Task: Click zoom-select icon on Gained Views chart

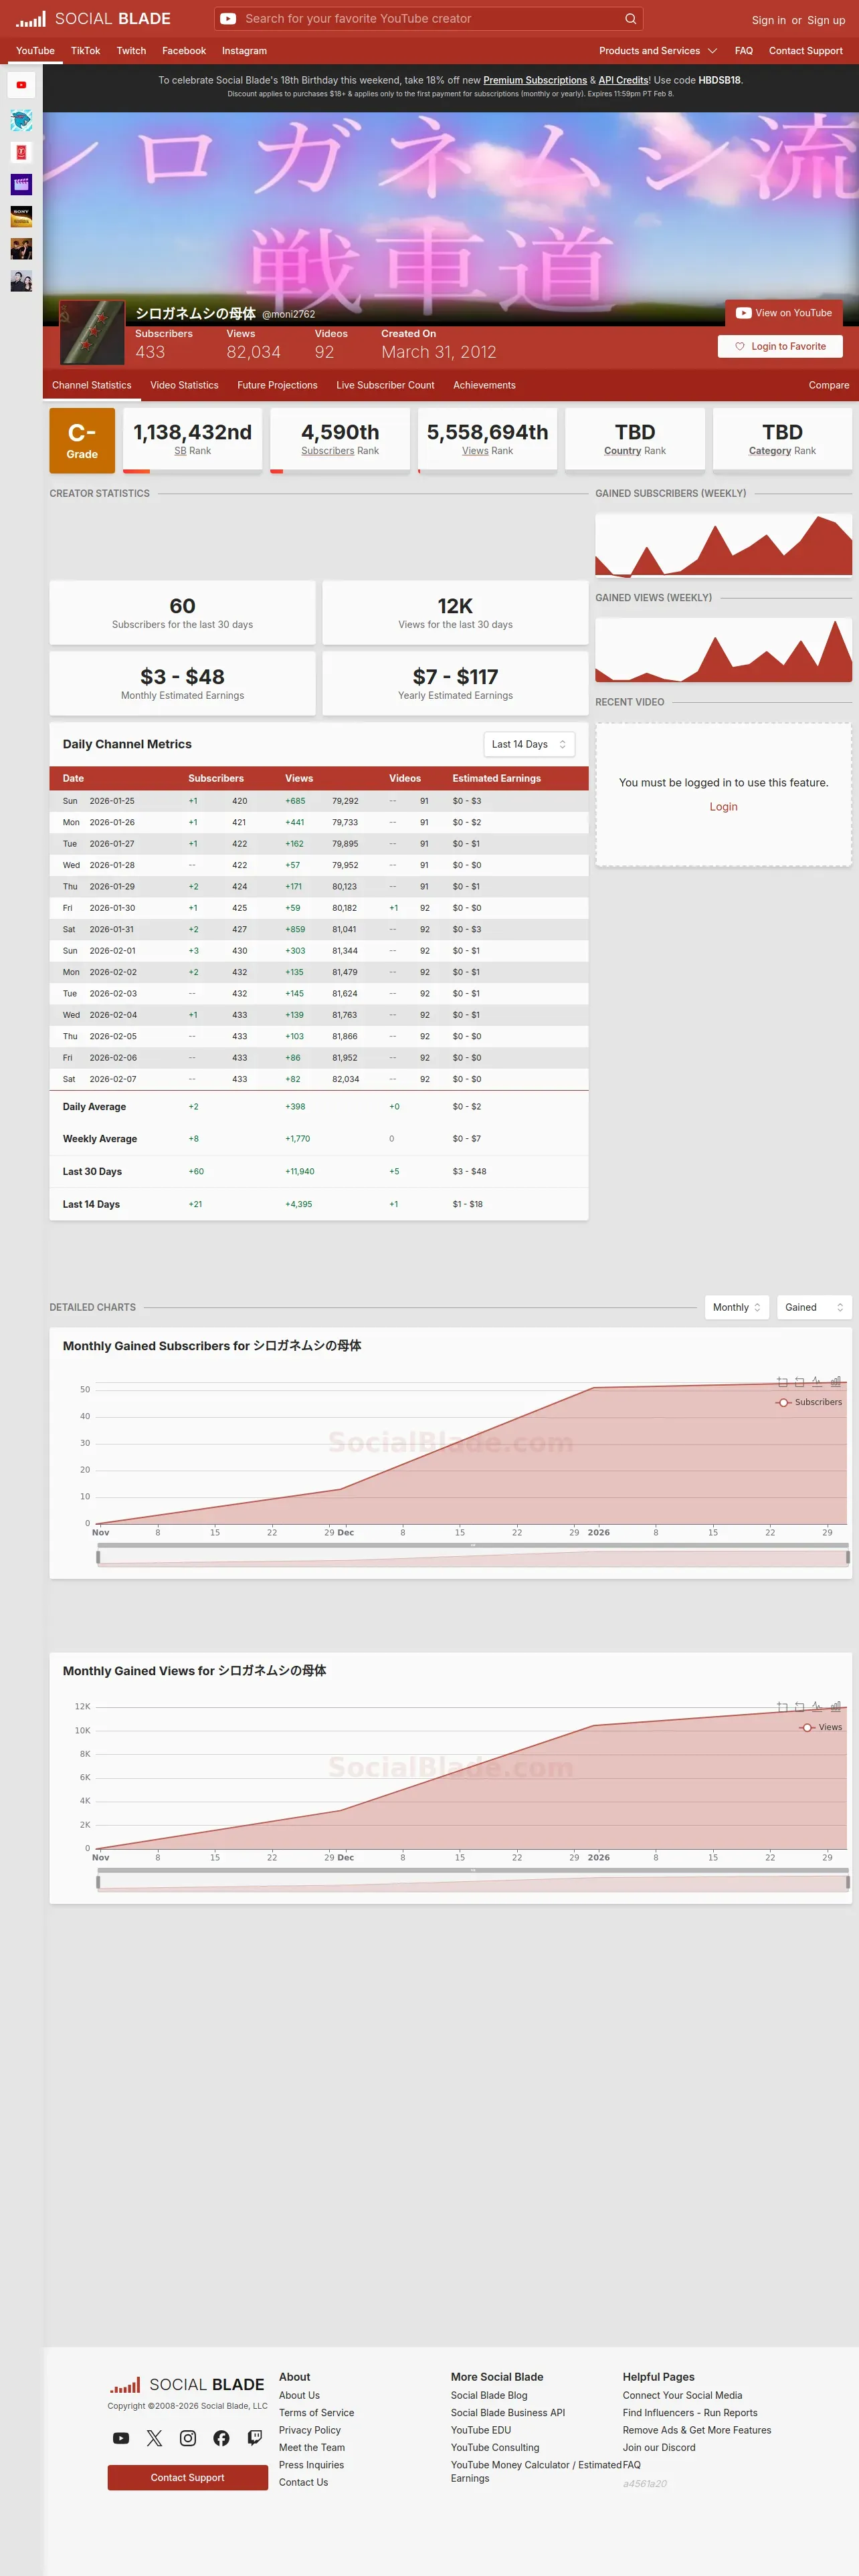Action: 783,1707
